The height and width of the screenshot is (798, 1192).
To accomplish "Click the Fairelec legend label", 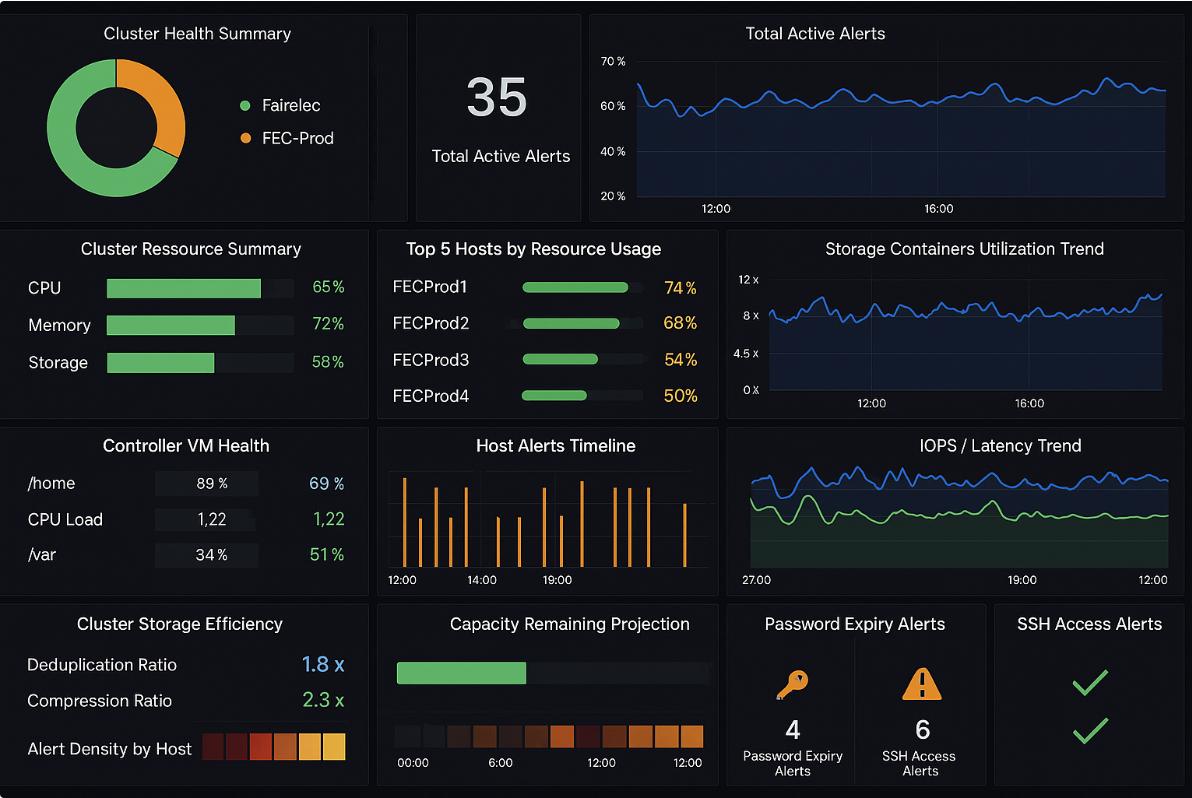I will point(291,106).
